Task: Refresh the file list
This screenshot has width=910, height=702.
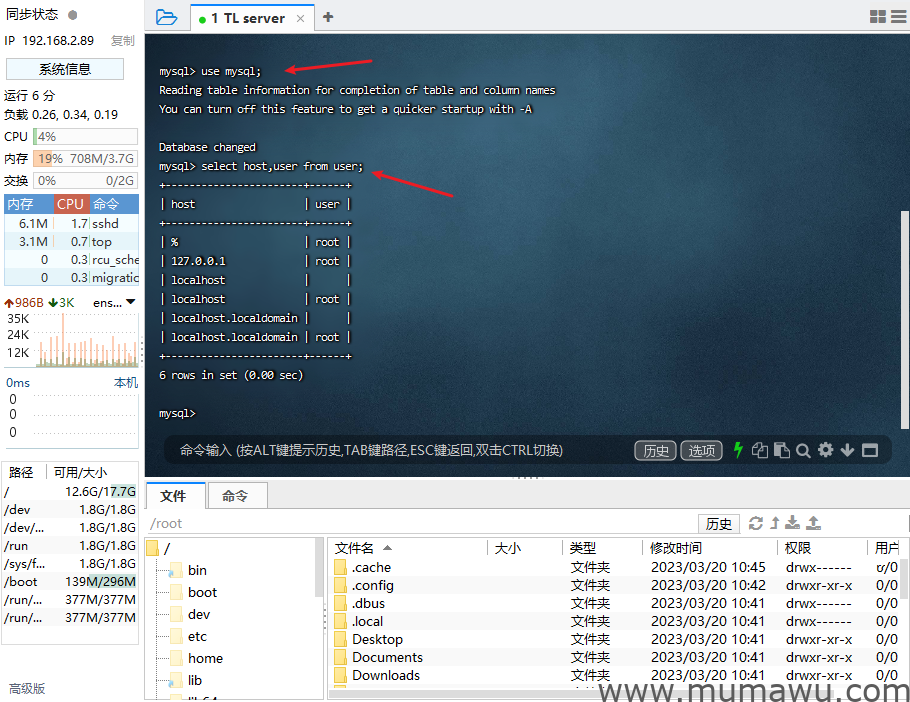Action: click(x=757, y=523)
